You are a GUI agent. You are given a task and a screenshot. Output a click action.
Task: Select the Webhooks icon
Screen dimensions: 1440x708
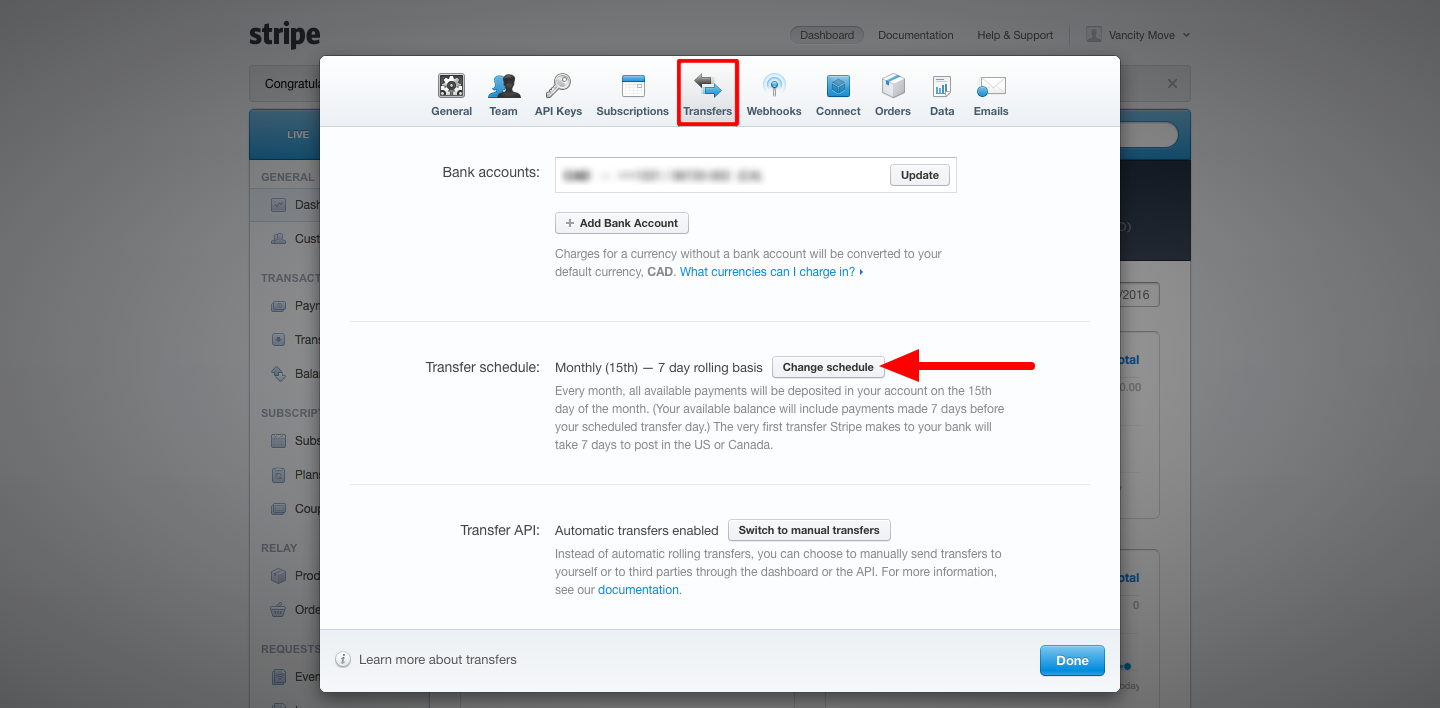(774, 87)
